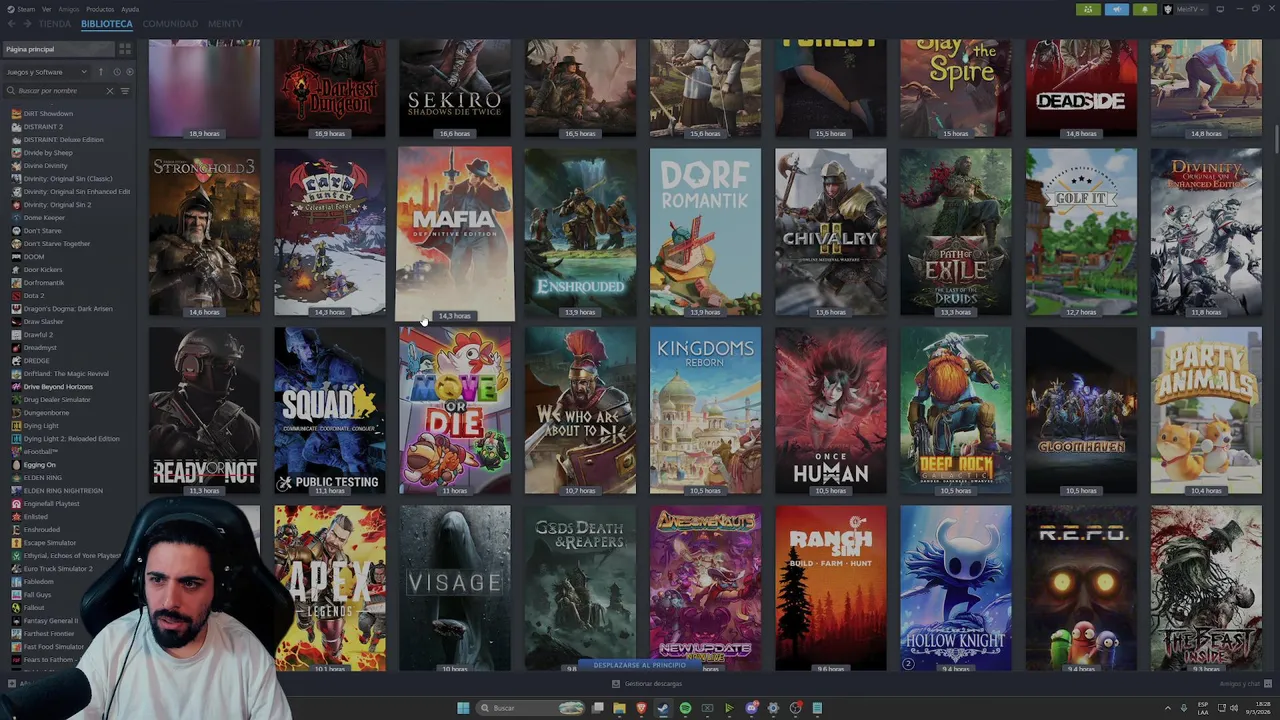1280x720 pixels.
Task: Click the MeinTV profile avatar
Action: (x=1168, y=9)
